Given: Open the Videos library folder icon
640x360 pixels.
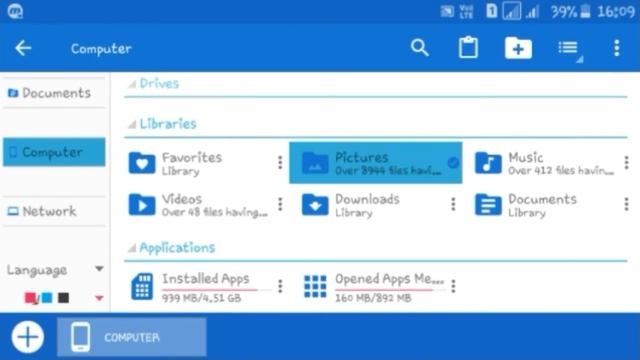Looking at the screenshot, I should tap(142, 204).
